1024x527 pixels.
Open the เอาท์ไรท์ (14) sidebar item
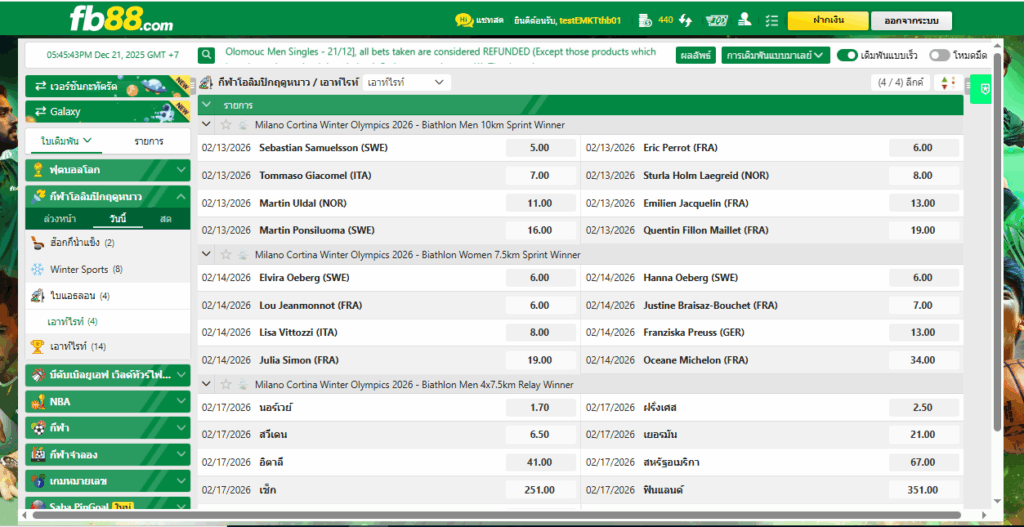108,346
